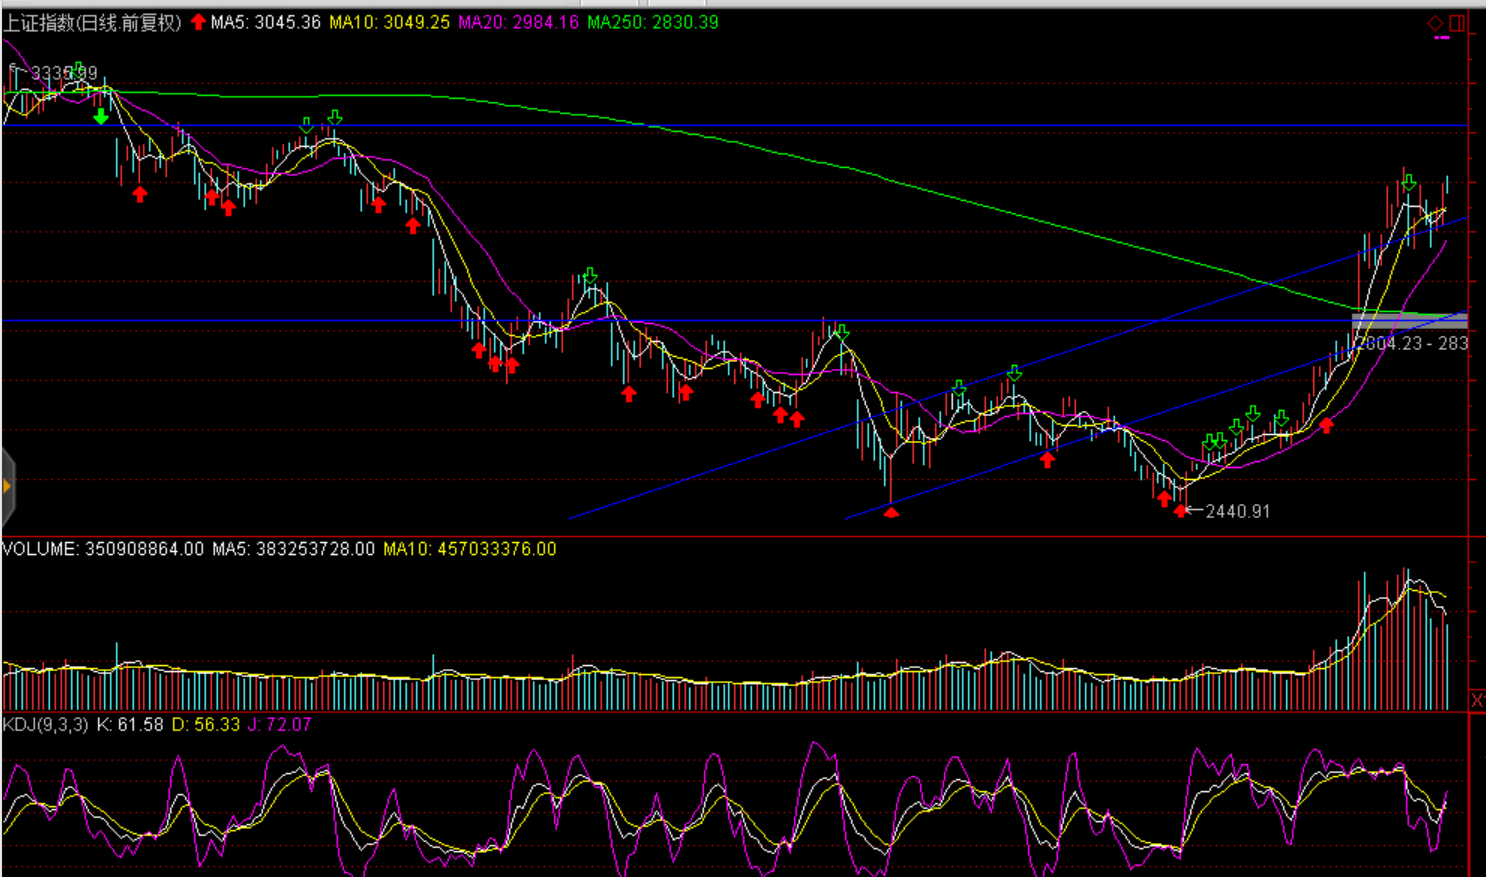Screen dimensions: 1486x877
Task: Click the side panel handle on left edge
Action: pos(7,487)
